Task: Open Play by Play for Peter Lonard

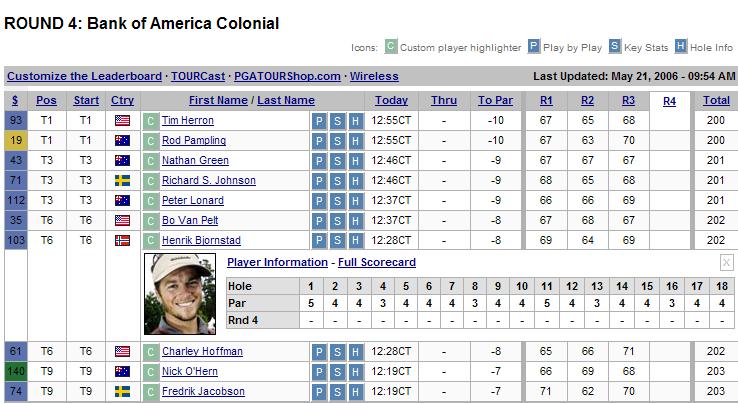Action: point(319,201)
